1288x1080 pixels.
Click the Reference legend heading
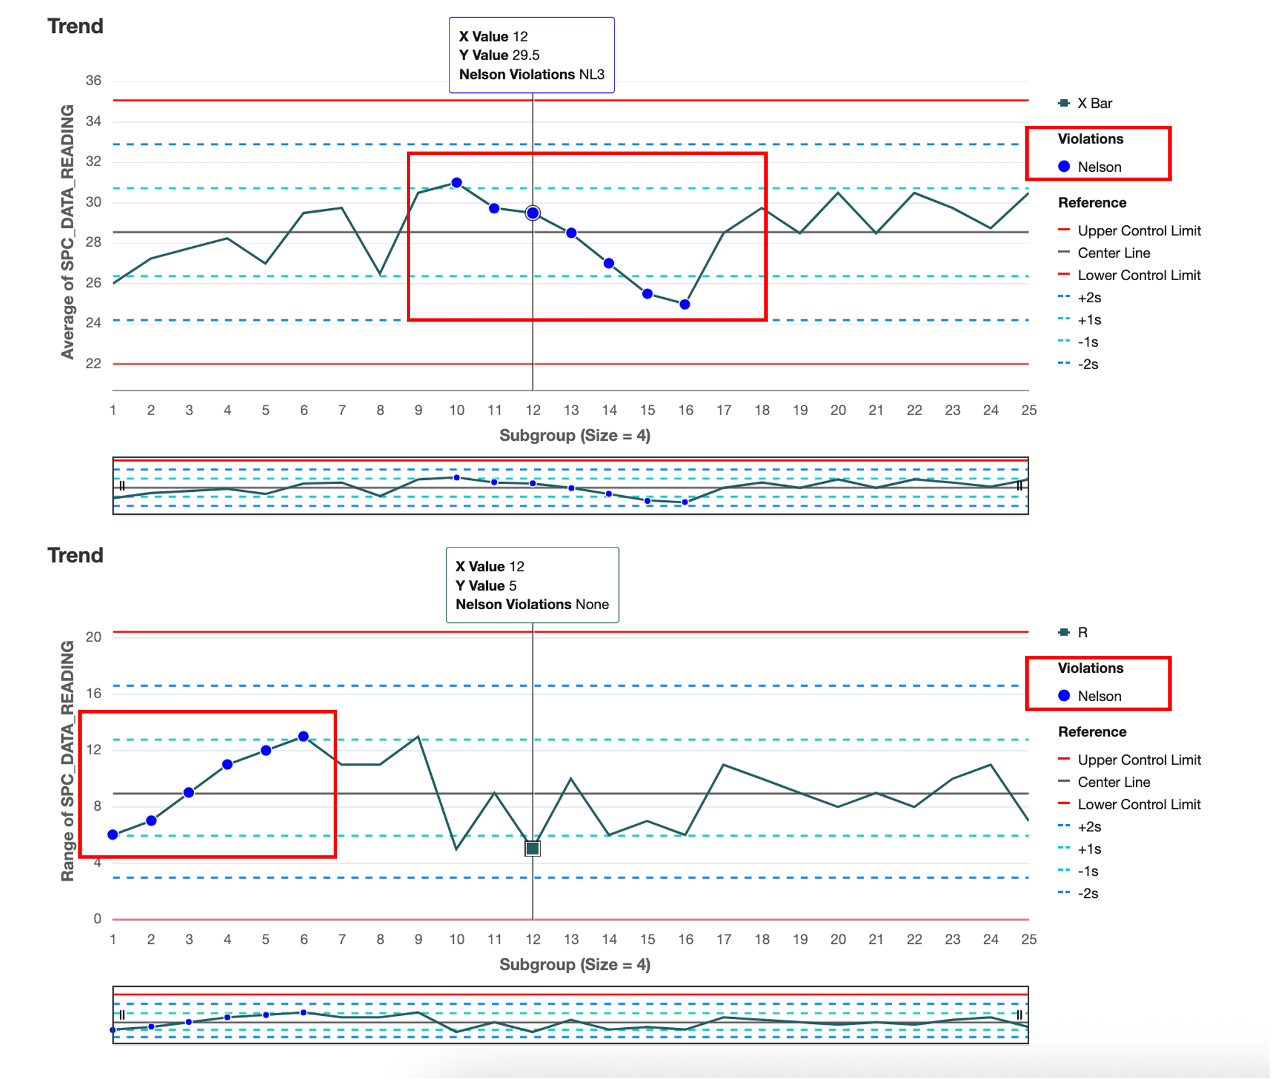coord(1092,202)
